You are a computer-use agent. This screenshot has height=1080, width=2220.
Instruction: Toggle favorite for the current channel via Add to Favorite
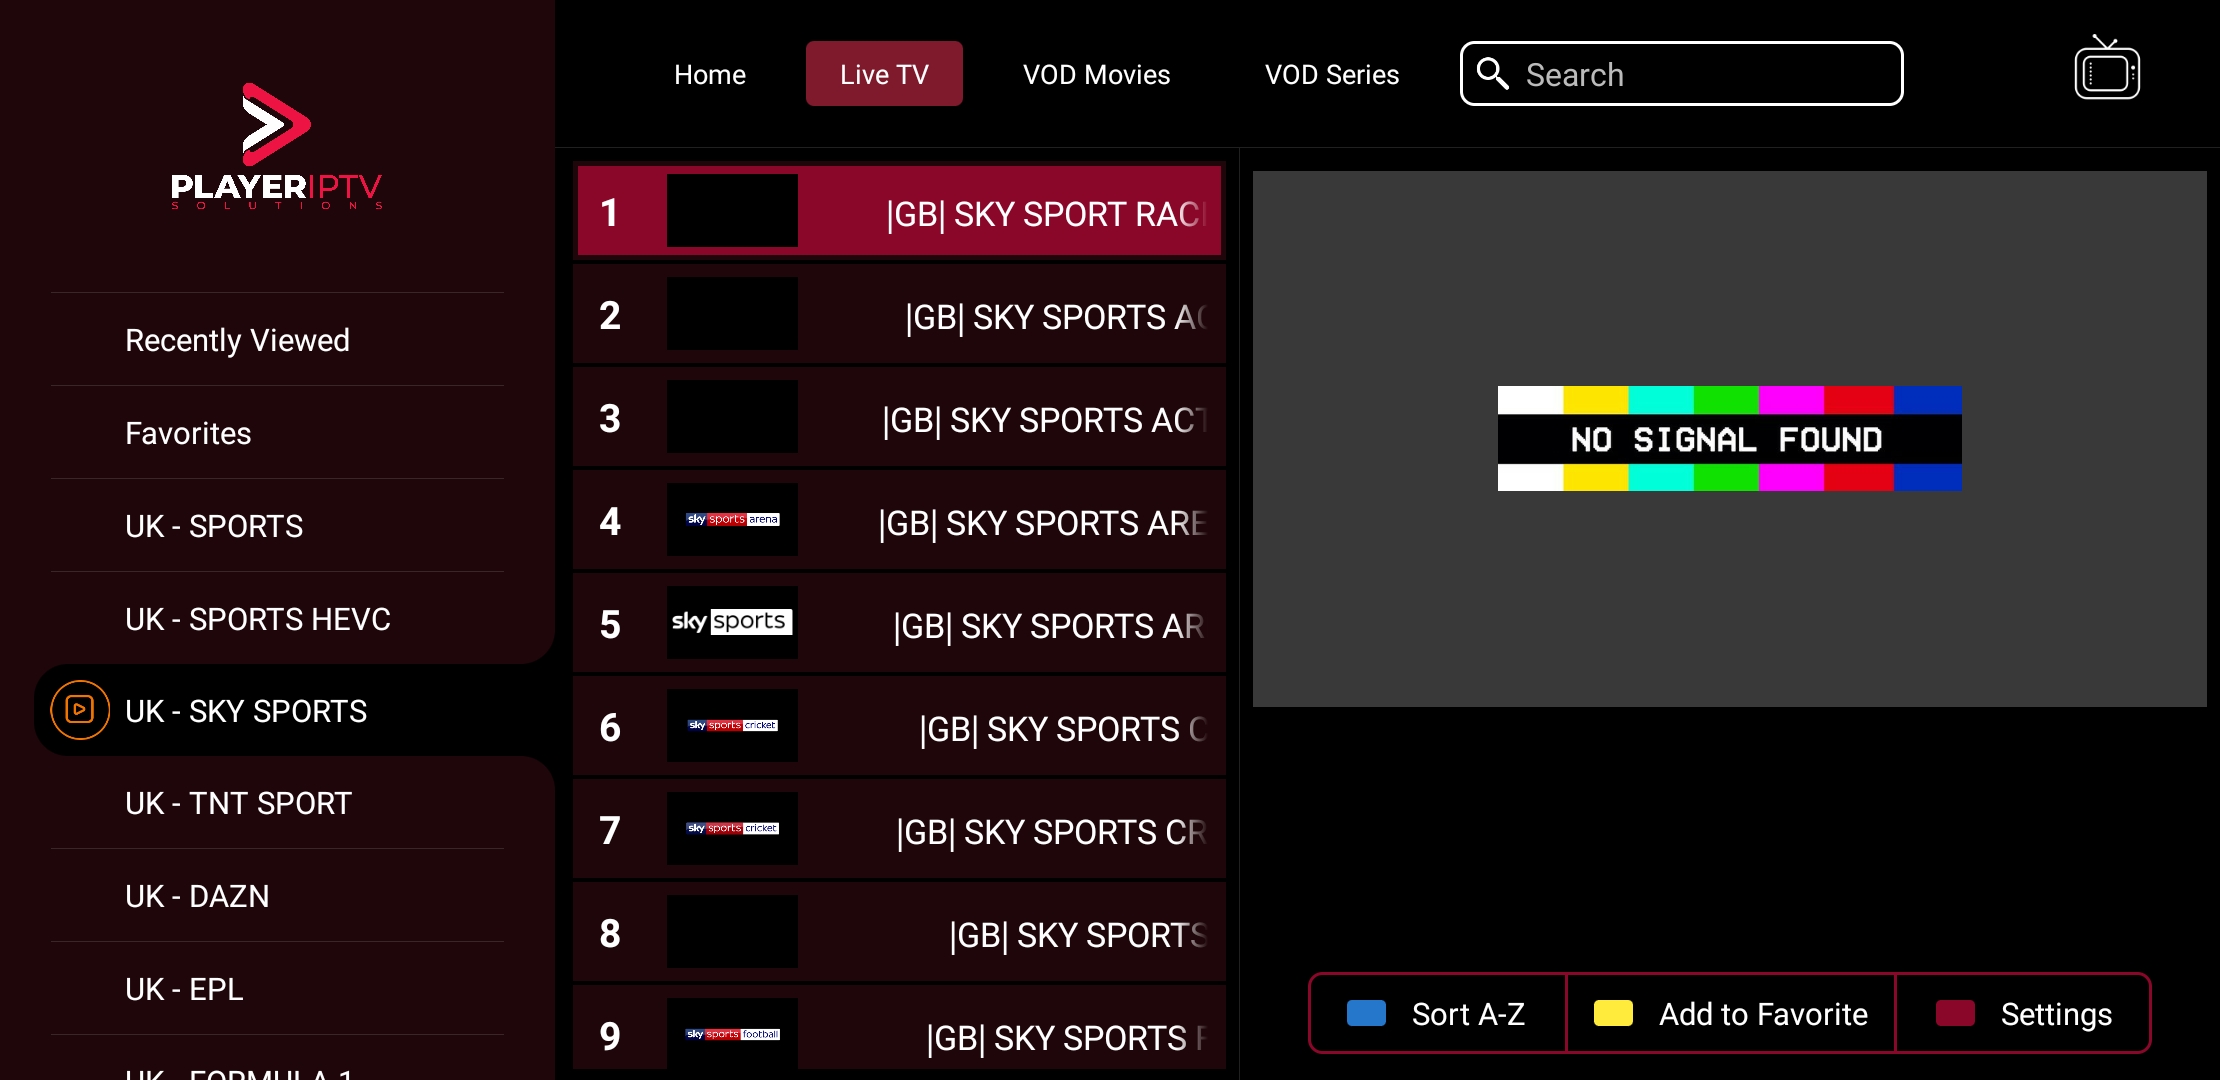1762,1013
